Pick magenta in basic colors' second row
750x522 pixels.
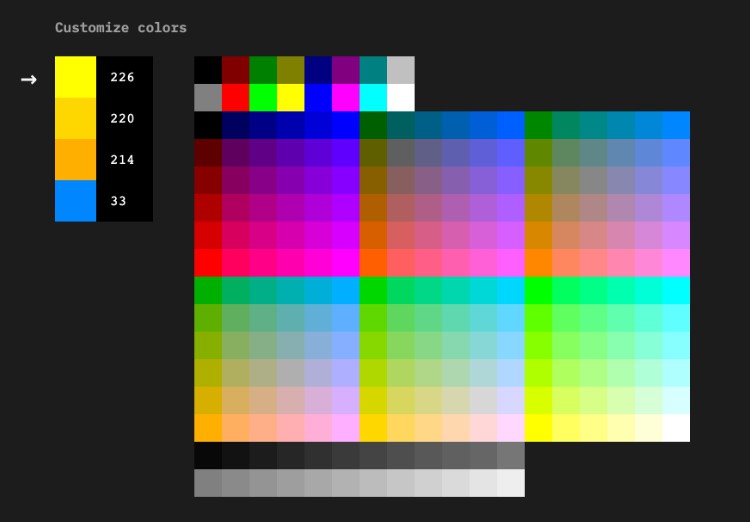point(345,98)
